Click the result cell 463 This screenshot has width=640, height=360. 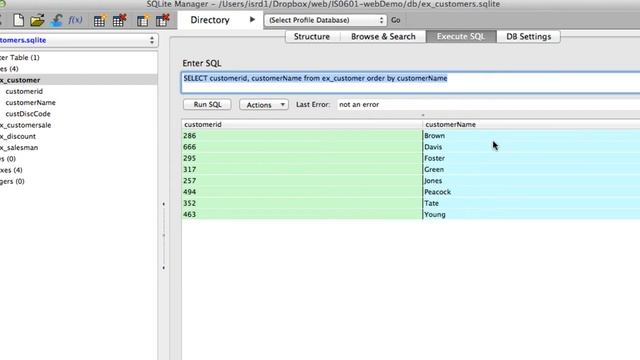302,214
